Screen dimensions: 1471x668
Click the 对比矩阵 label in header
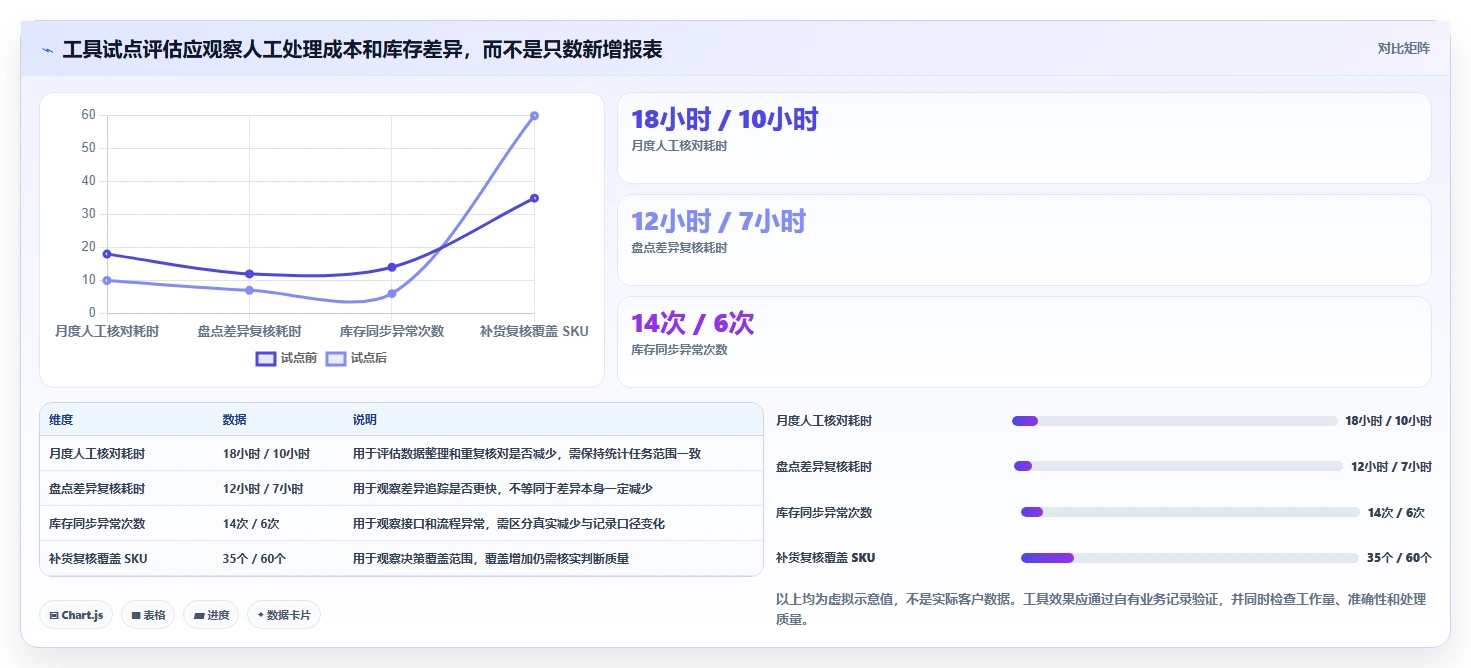click(x=1403, y=49)
